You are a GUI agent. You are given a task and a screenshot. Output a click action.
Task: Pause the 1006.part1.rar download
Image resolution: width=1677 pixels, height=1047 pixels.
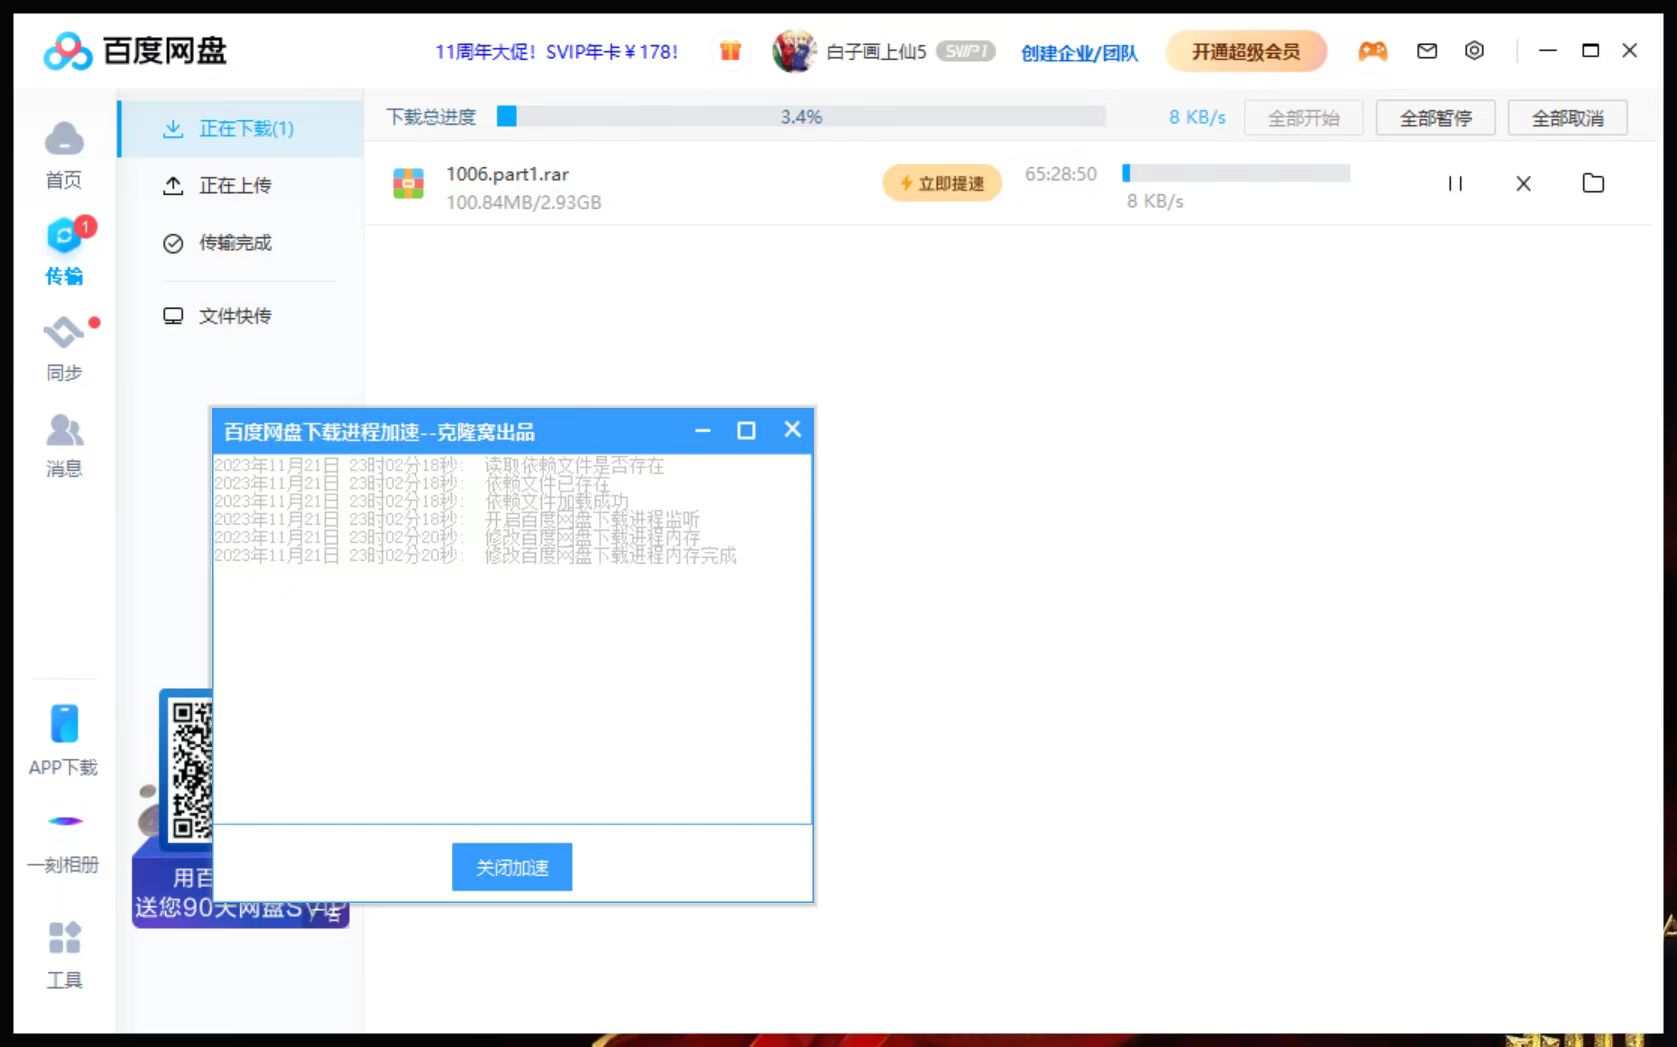click(x=1455, y=184)
